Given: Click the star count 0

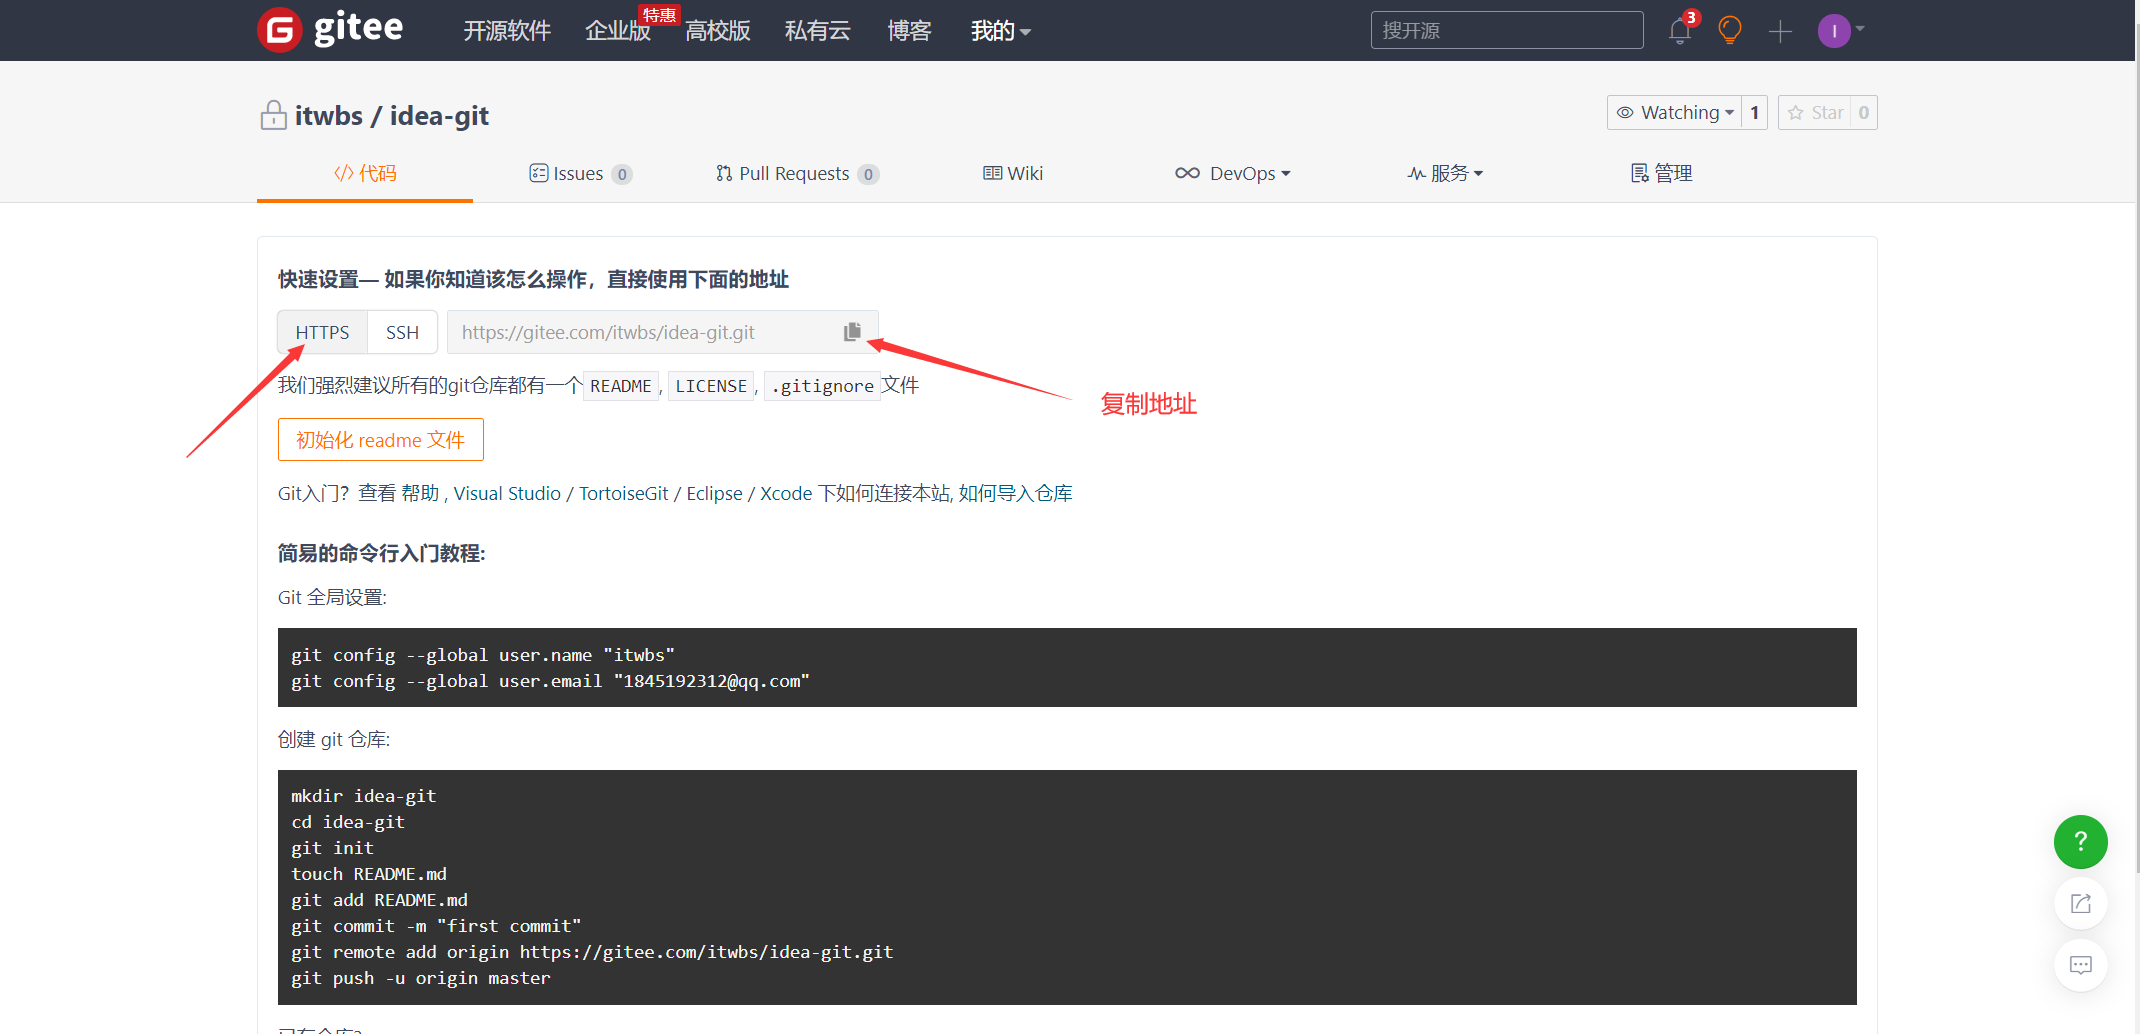Looking at the screenshot, I should (1863, 113).
